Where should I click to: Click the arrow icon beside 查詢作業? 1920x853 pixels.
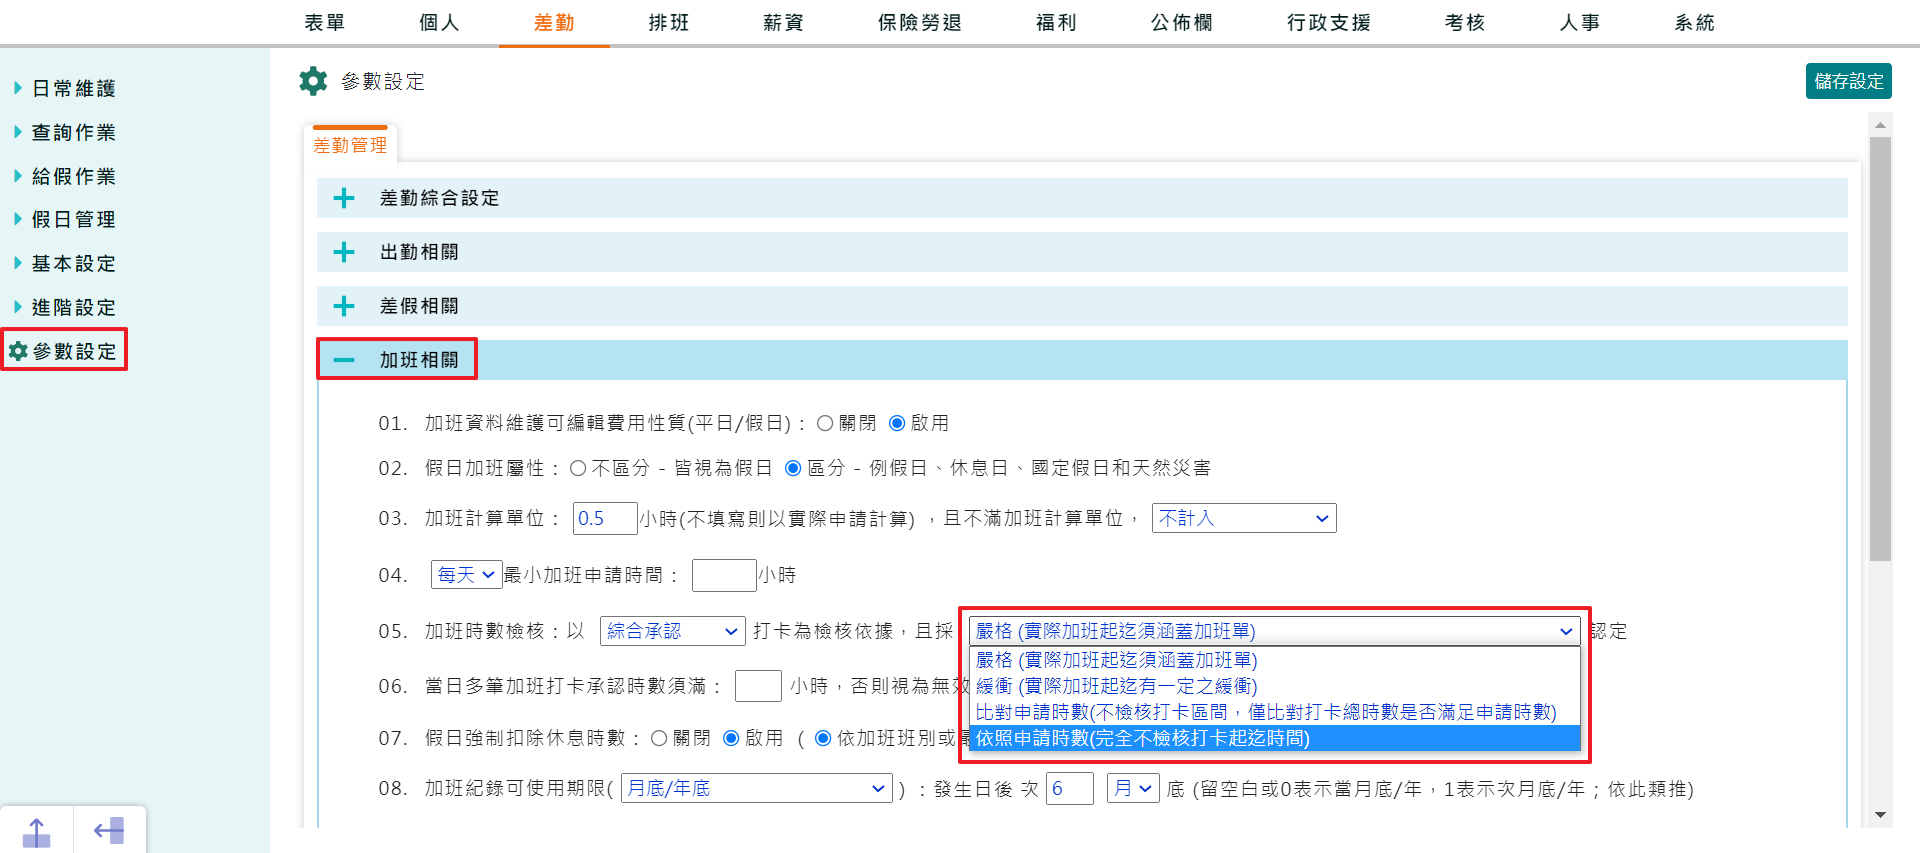18,132
